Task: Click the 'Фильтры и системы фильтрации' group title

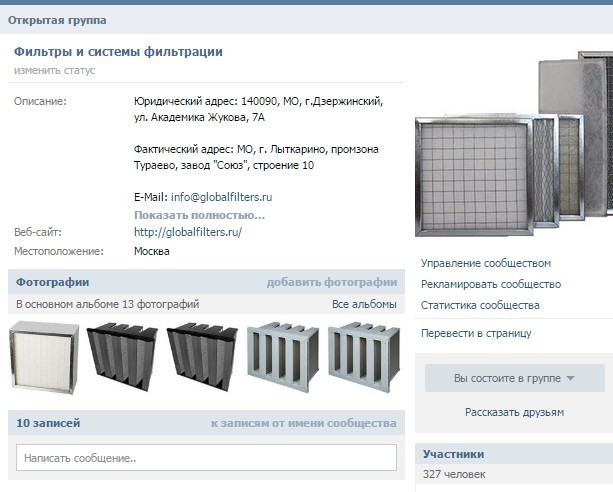Action: coord(118,52)
